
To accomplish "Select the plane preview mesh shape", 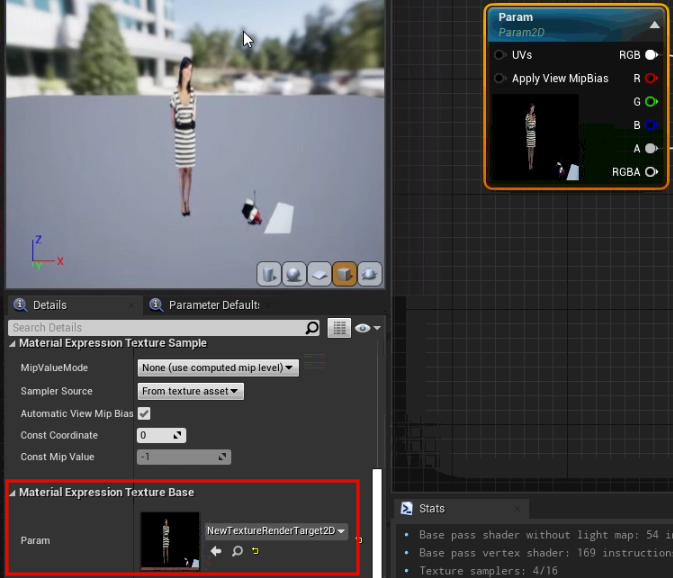I will tap(319, 274).
